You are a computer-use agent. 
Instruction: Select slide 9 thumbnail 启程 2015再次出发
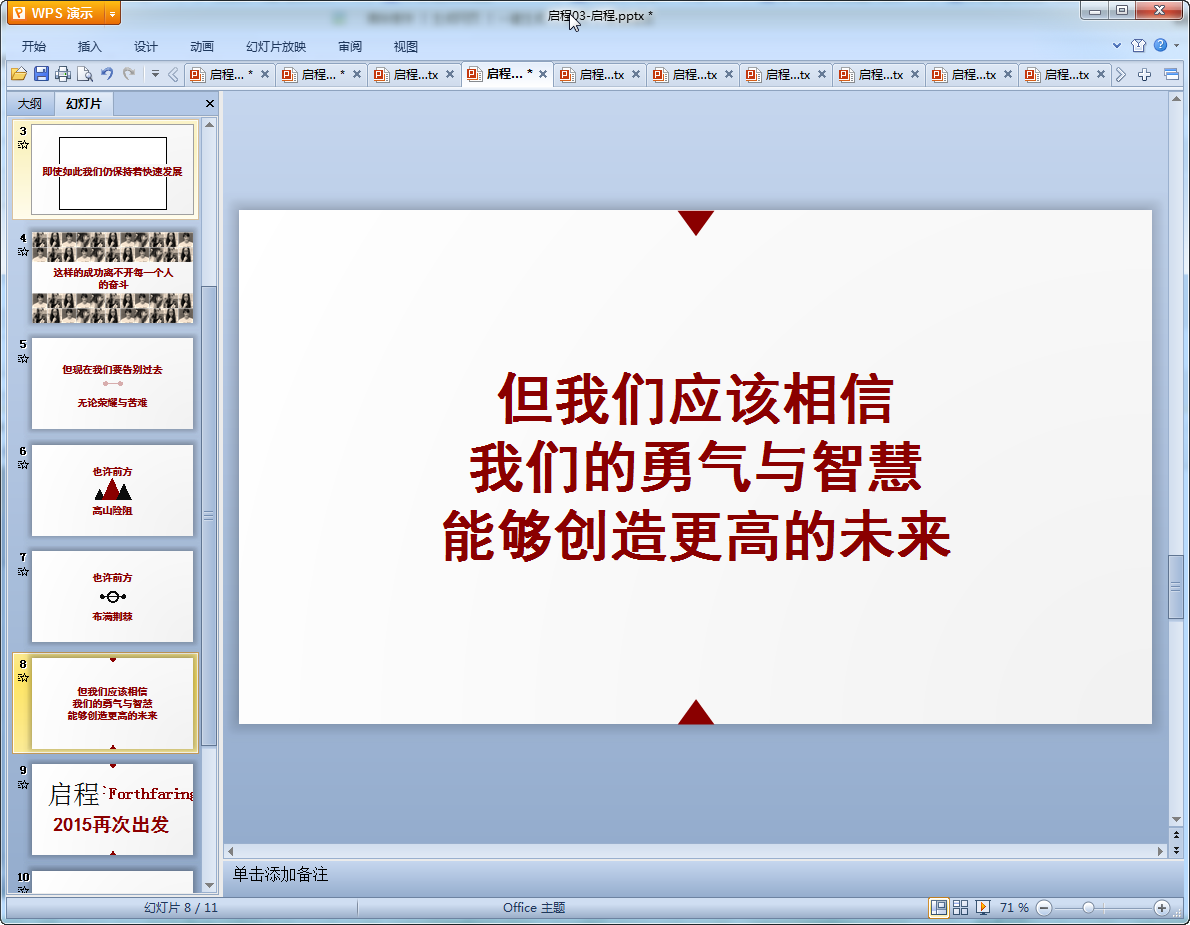point(112,810)
